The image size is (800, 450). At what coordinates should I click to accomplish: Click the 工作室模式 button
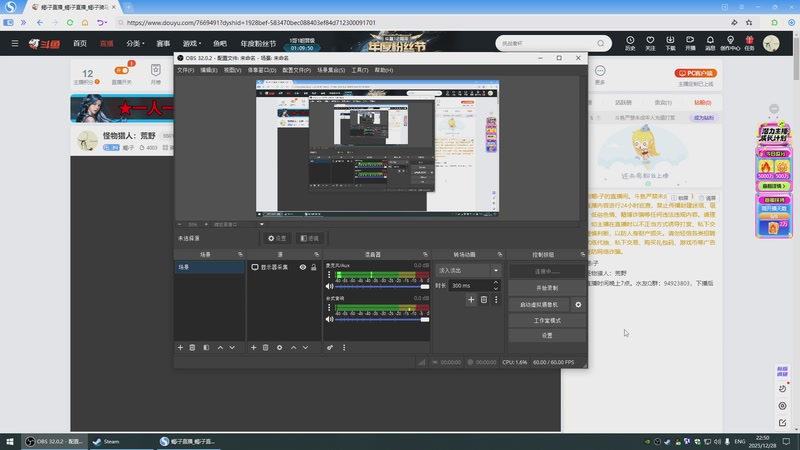click(x=547, y=320)
